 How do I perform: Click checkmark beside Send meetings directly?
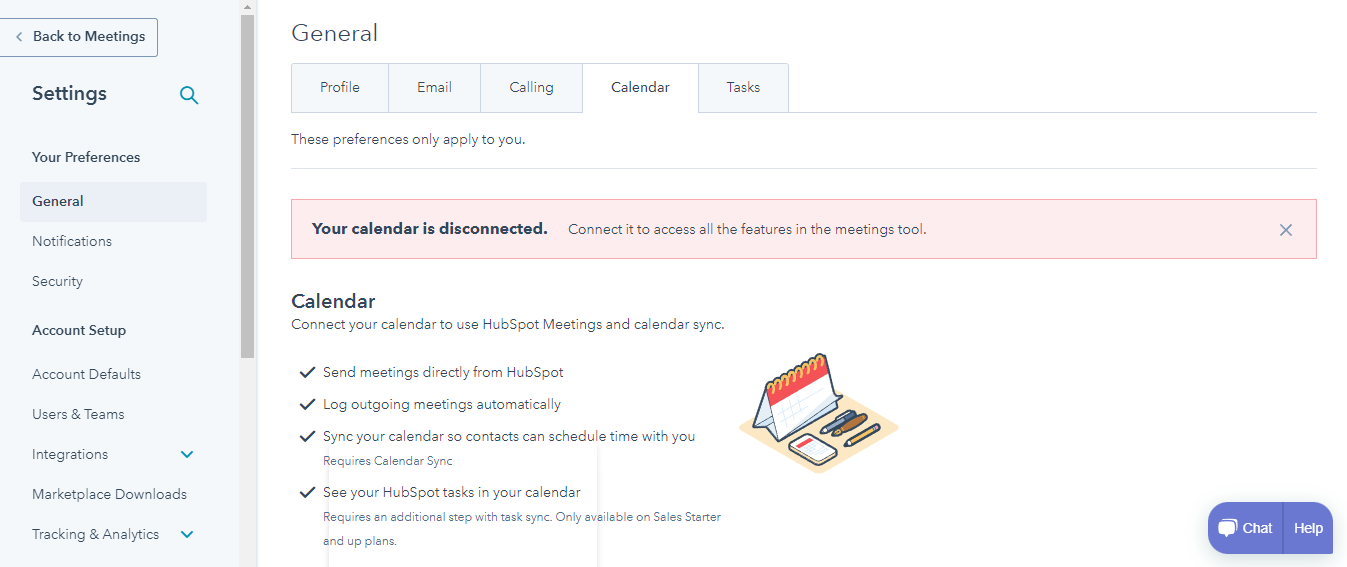[308, 372]
